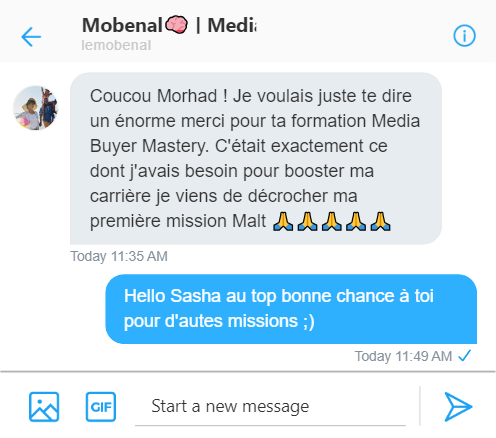Open sender's profile picture
This screenshot has width=496, height=438.
pyautogui.click(x=35, y=108)
